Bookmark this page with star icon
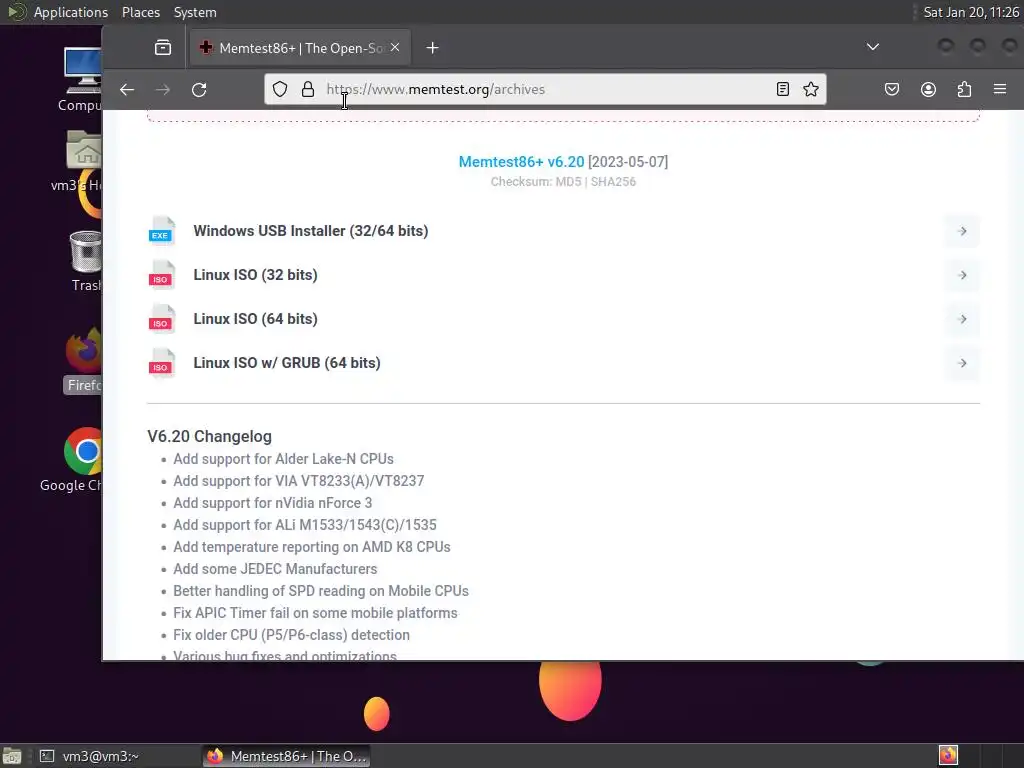This screenshot has width=1024, height=768. coord(810,89)
